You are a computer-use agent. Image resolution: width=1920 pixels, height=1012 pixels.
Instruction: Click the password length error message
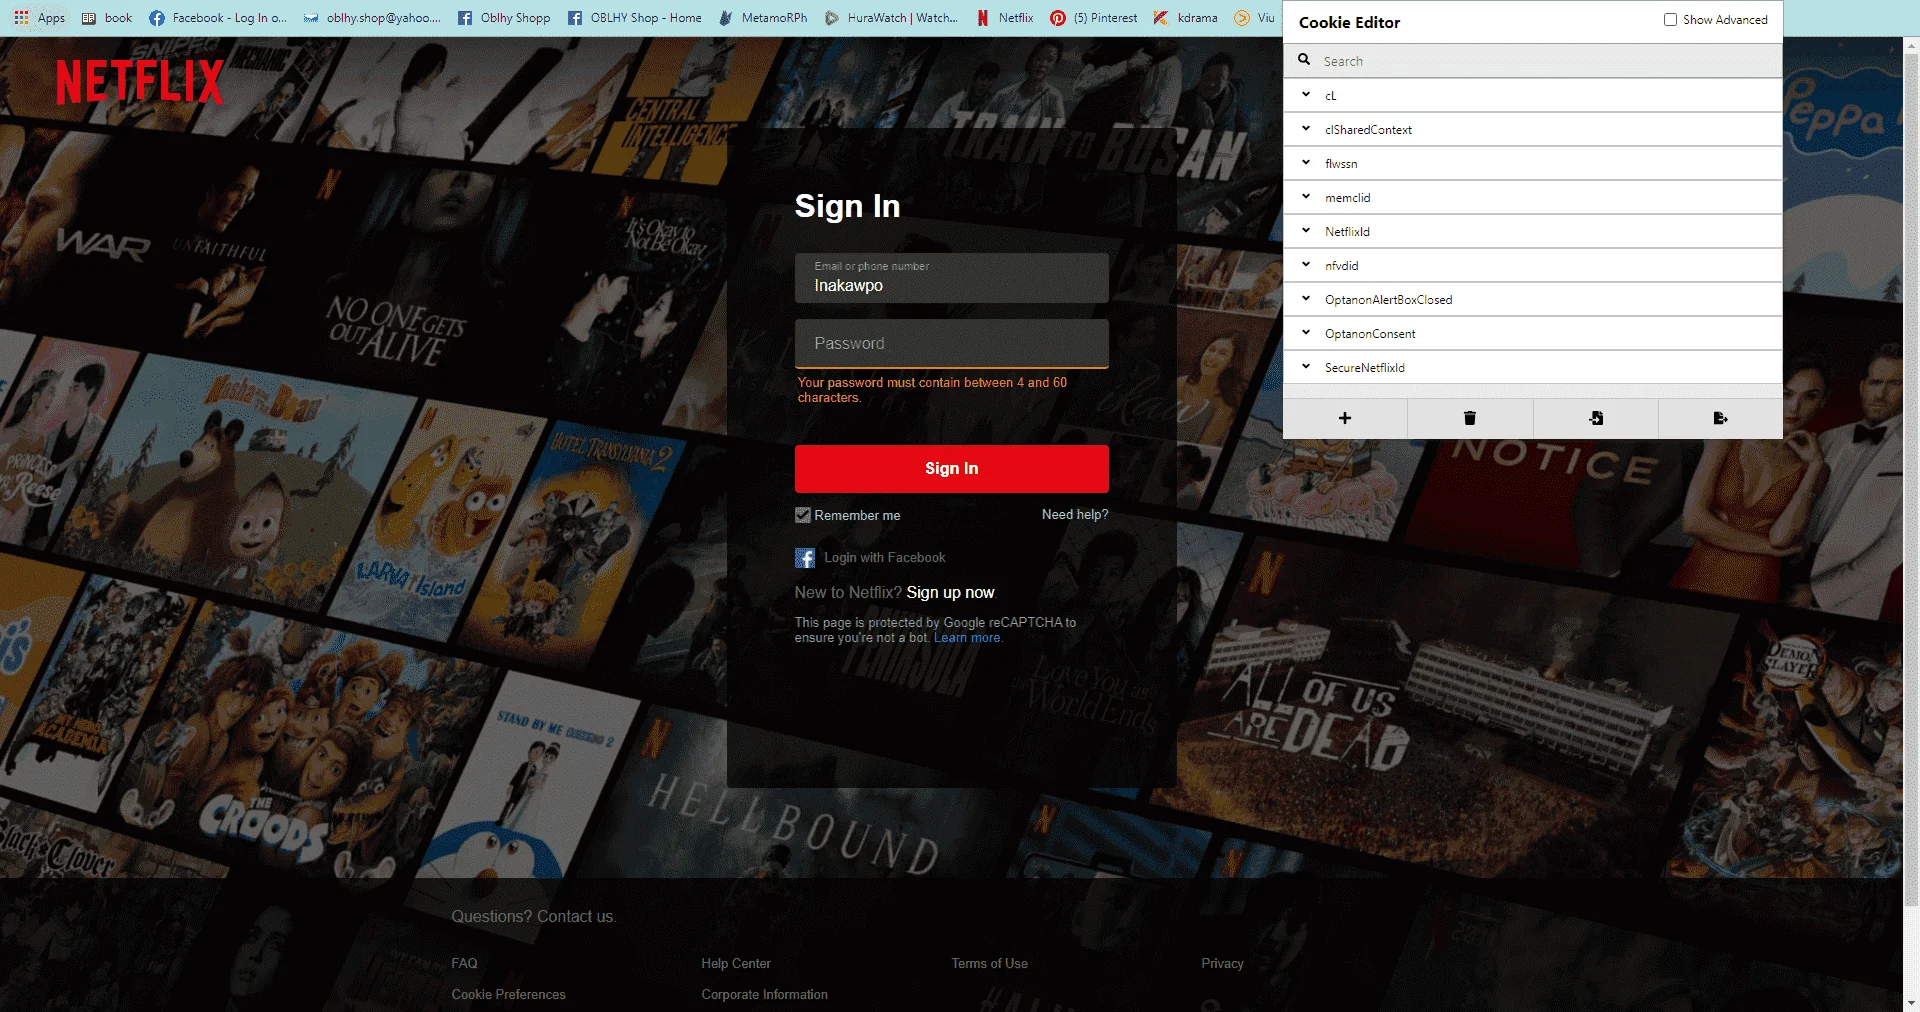932,390
